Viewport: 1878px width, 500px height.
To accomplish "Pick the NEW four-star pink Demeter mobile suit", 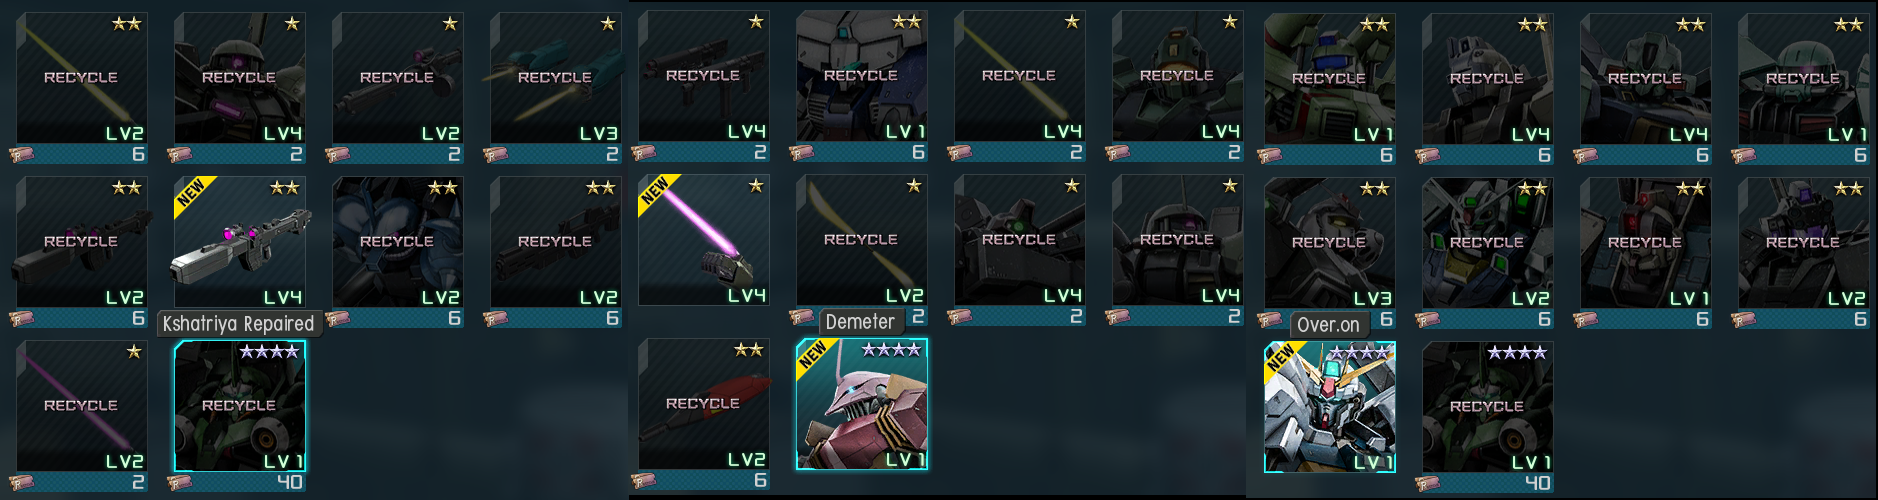I will [862, 404].
